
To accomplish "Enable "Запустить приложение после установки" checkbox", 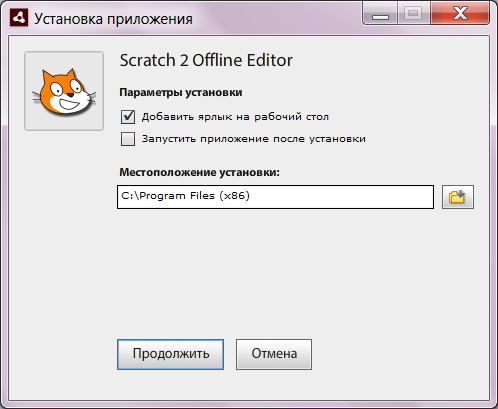I will (128, 139).
